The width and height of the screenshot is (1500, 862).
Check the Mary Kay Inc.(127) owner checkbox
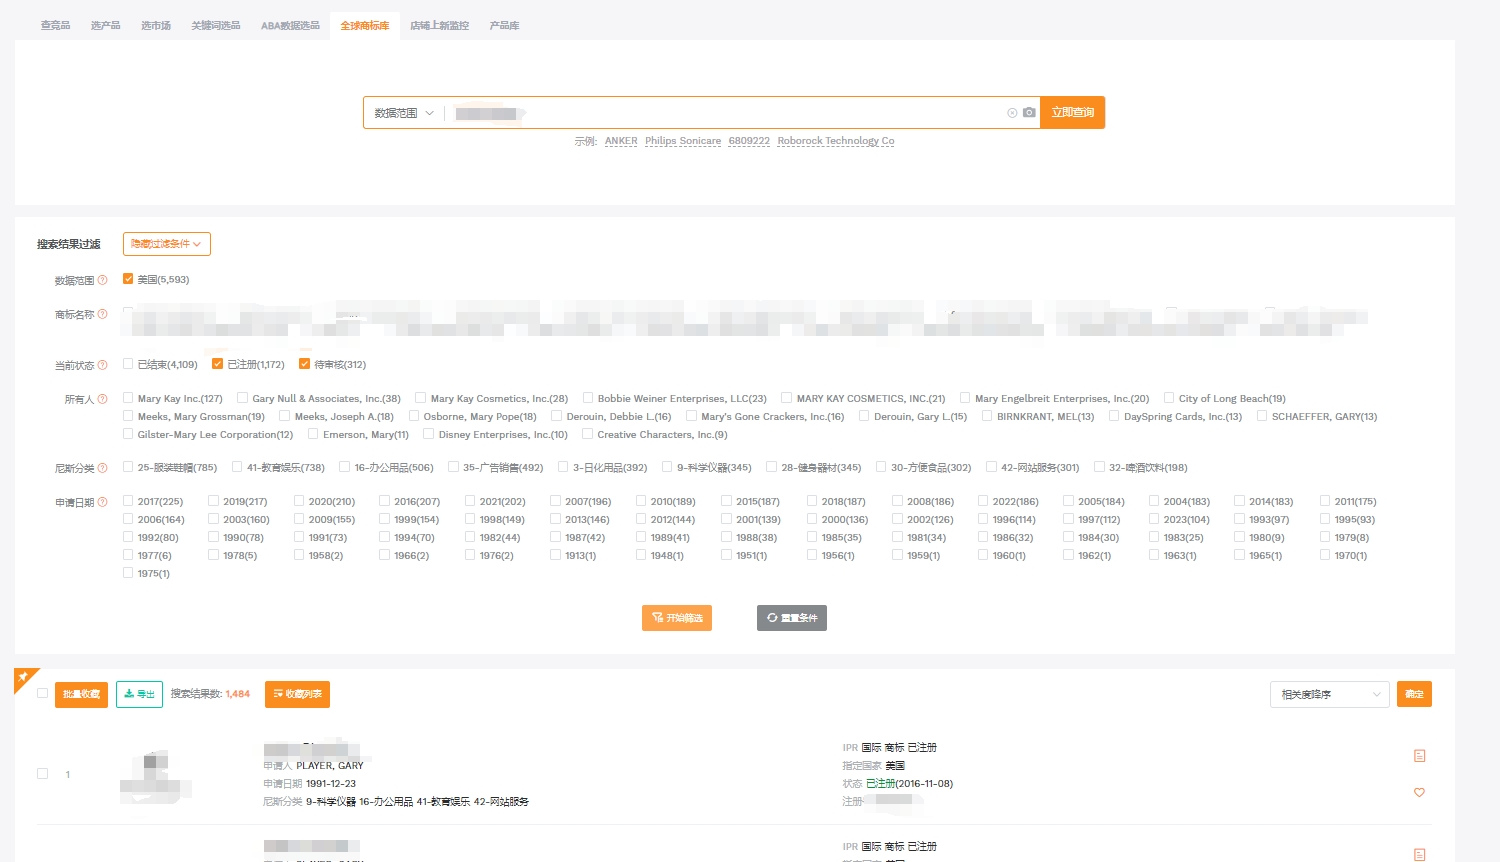pyautogui.click(x=128, y=398)
